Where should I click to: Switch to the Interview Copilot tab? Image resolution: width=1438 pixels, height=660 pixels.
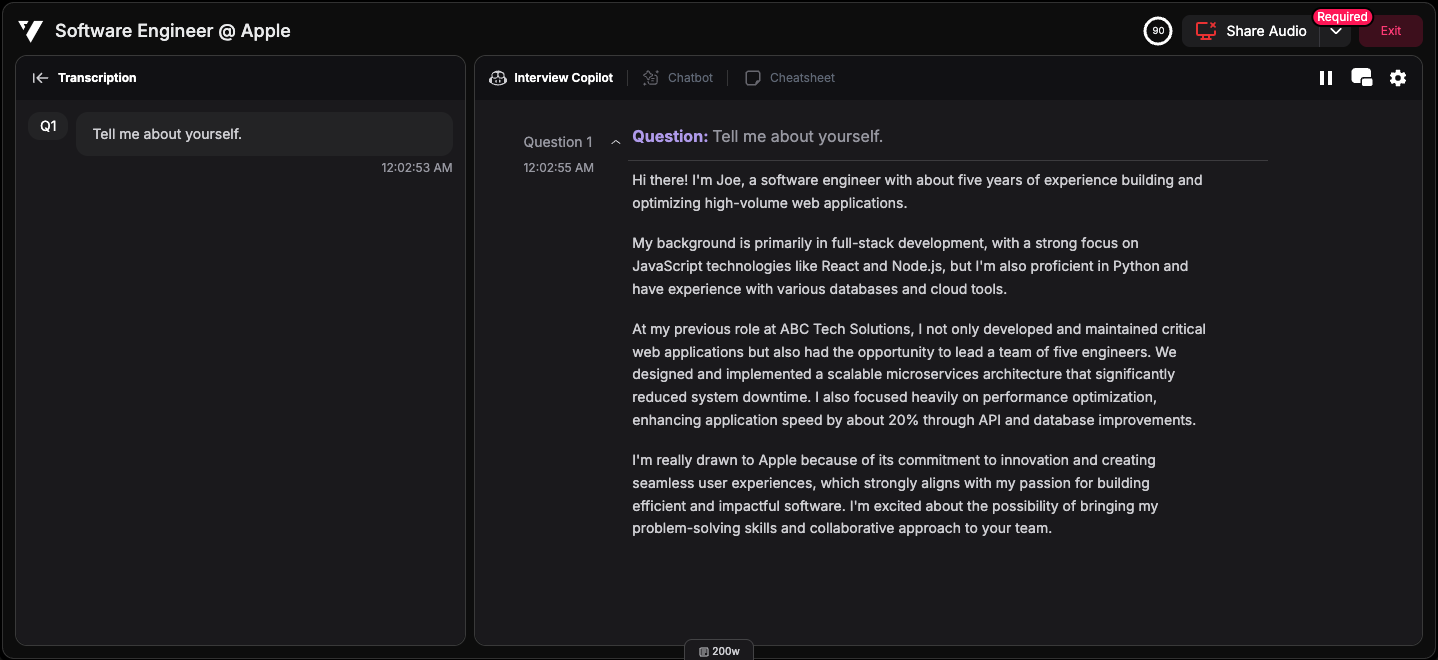click(551, 78)
